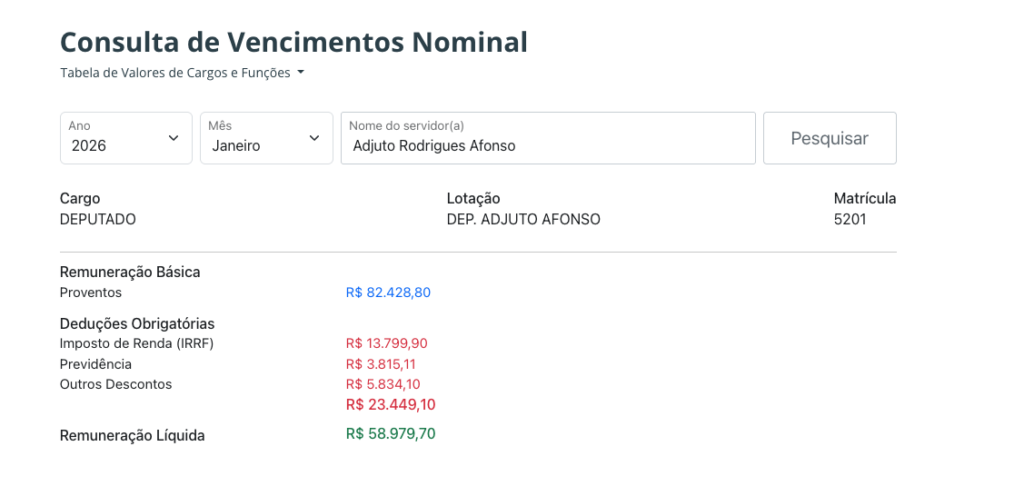Screen dimensions: 1024x486
Task: Expand the Ano year selector
Action: point(126,138)
